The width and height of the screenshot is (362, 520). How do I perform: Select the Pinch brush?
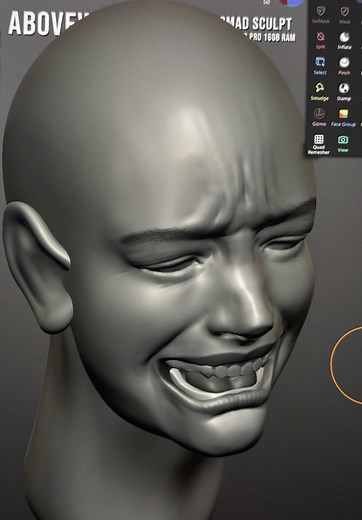tap(344, 66)
